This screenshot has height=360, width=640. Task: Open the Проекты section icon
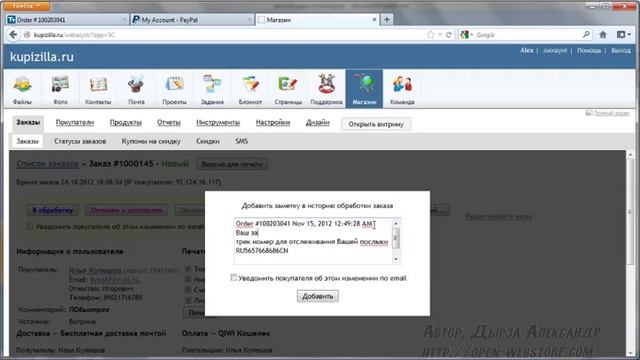pos(174,89)
